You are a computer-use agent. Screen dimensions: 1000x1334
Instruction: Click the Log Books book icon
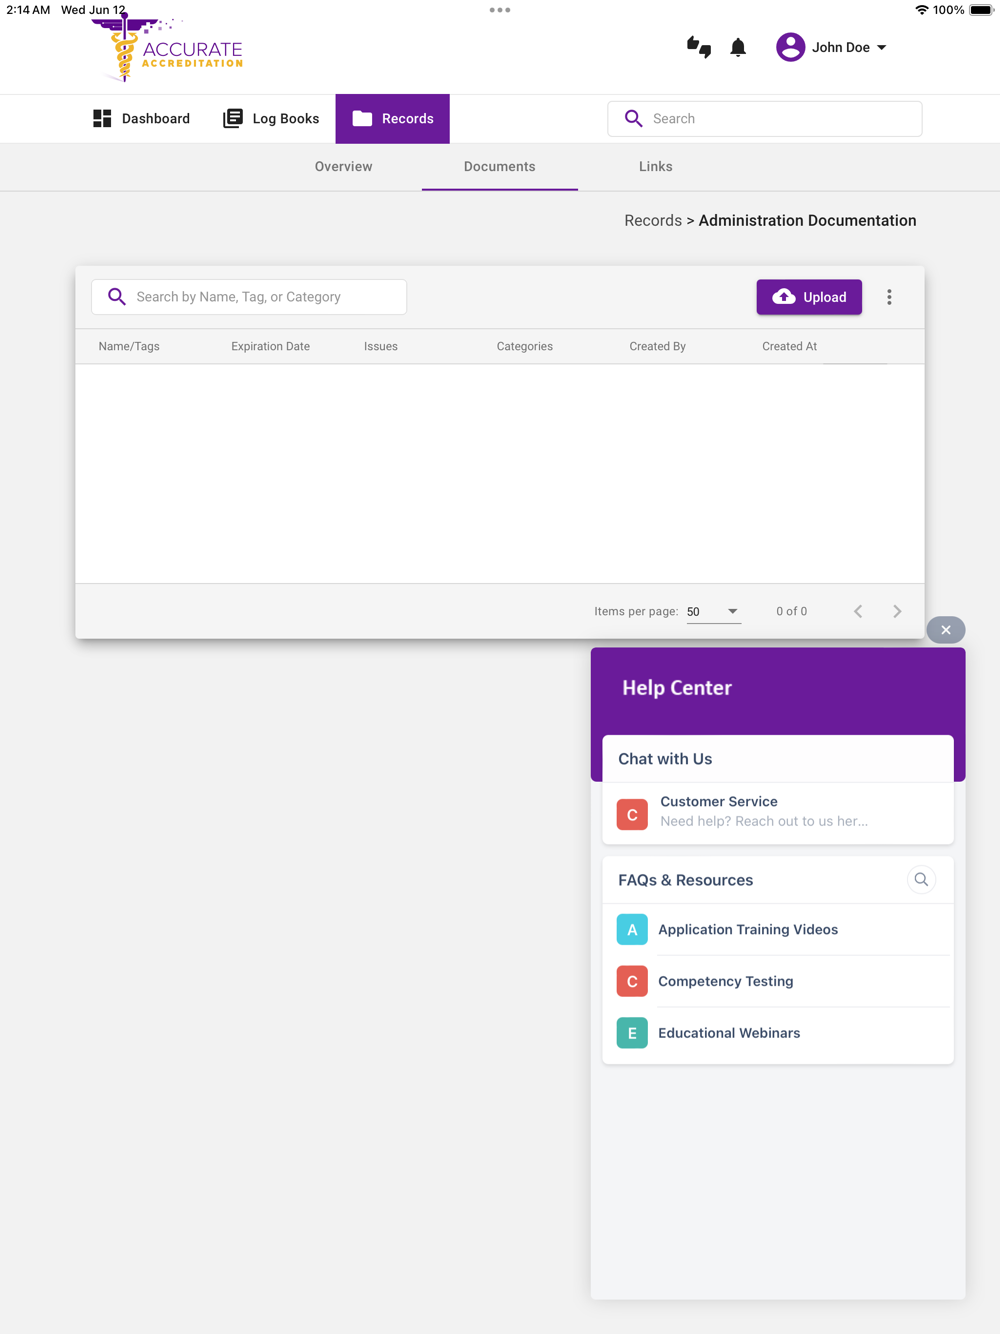pos(233,119)
